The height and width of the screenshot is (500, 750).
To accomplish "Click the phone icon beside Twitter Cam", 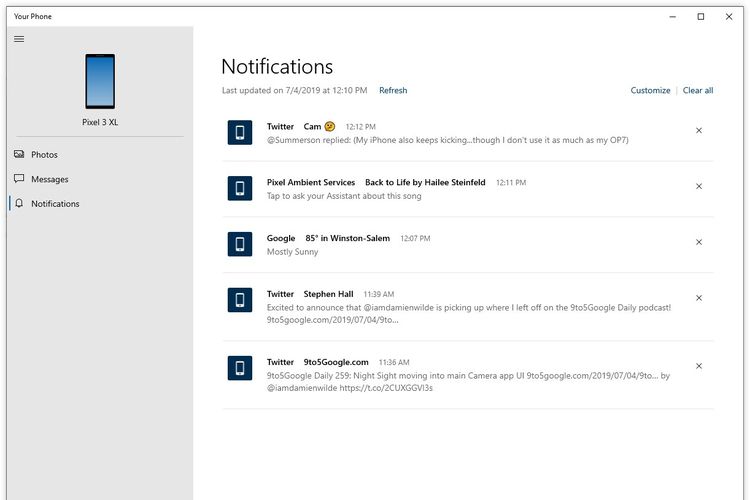I will 240,133.
